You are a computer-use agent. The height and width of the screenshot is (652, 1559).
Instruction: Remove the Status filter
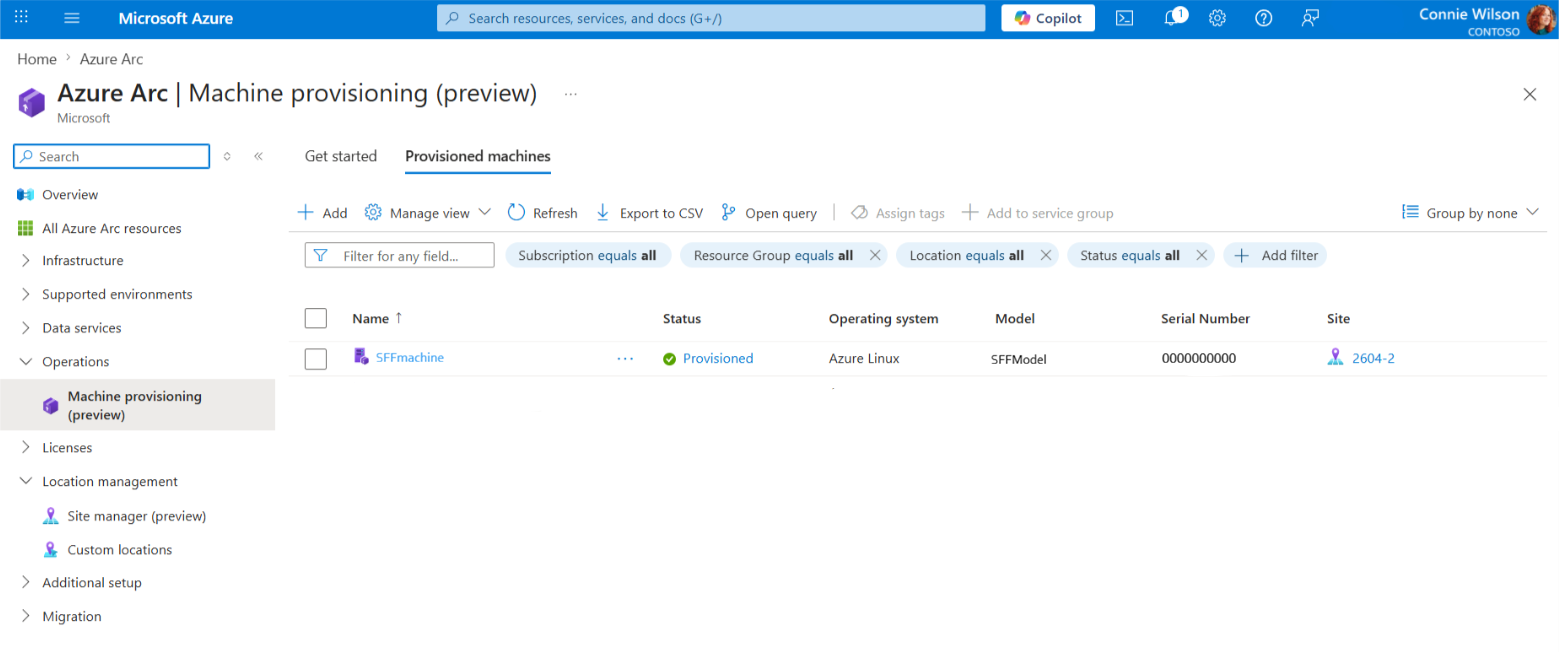[x=1202, y=256]
